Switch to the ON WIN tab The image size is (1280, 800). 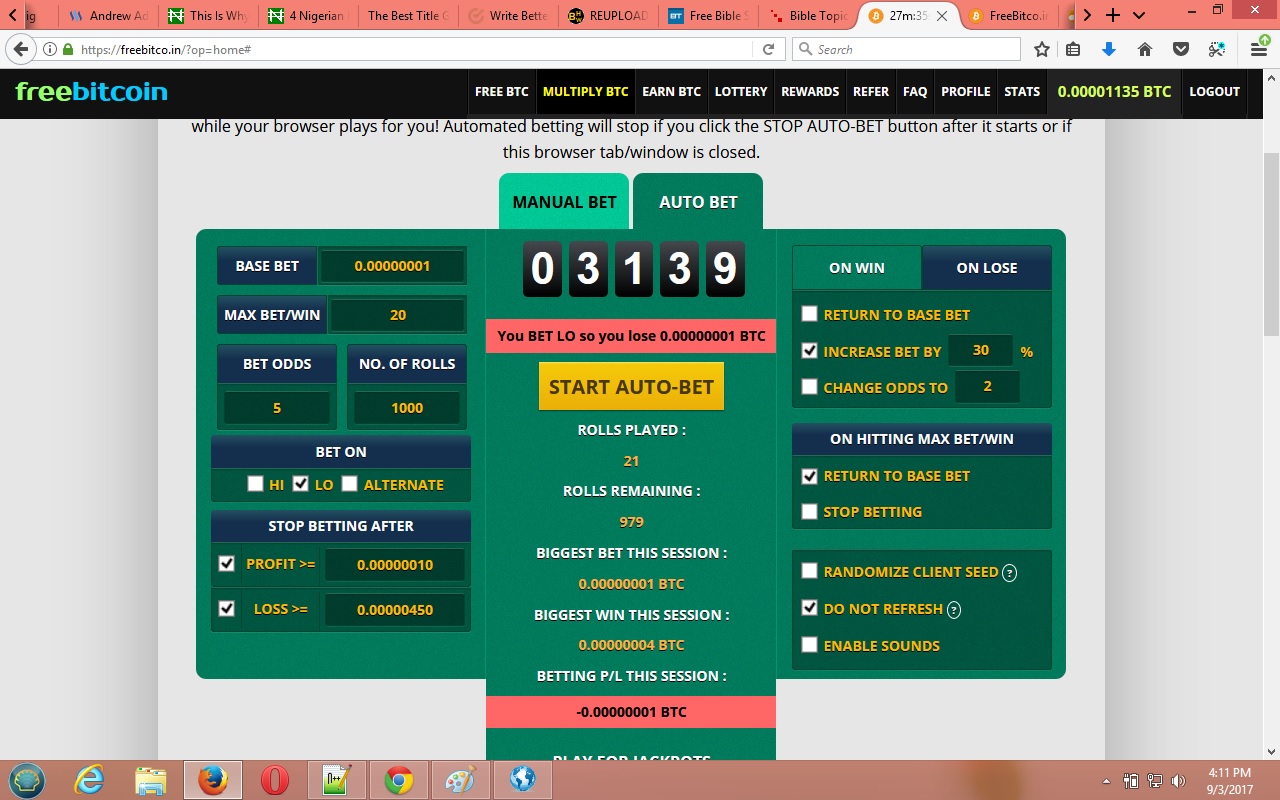[857, 268]
